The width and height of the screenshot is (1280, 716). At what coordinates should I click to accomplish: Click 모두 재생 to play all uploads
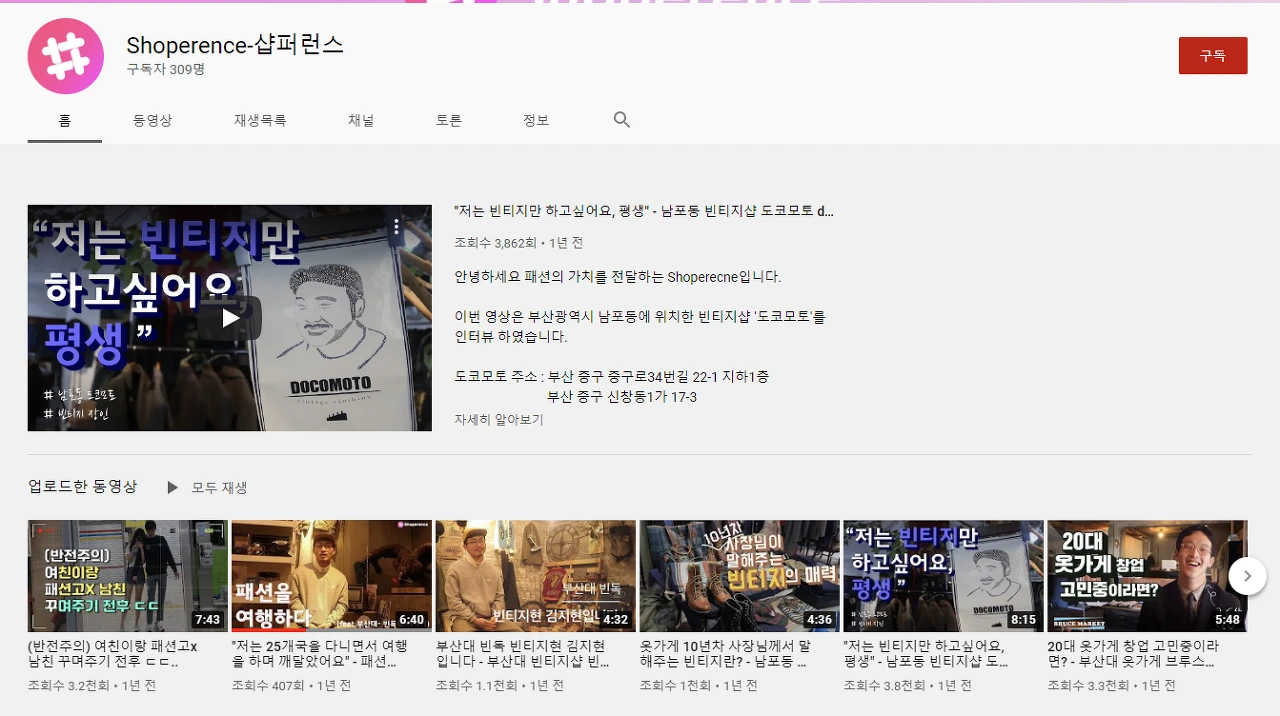point(219,487)
